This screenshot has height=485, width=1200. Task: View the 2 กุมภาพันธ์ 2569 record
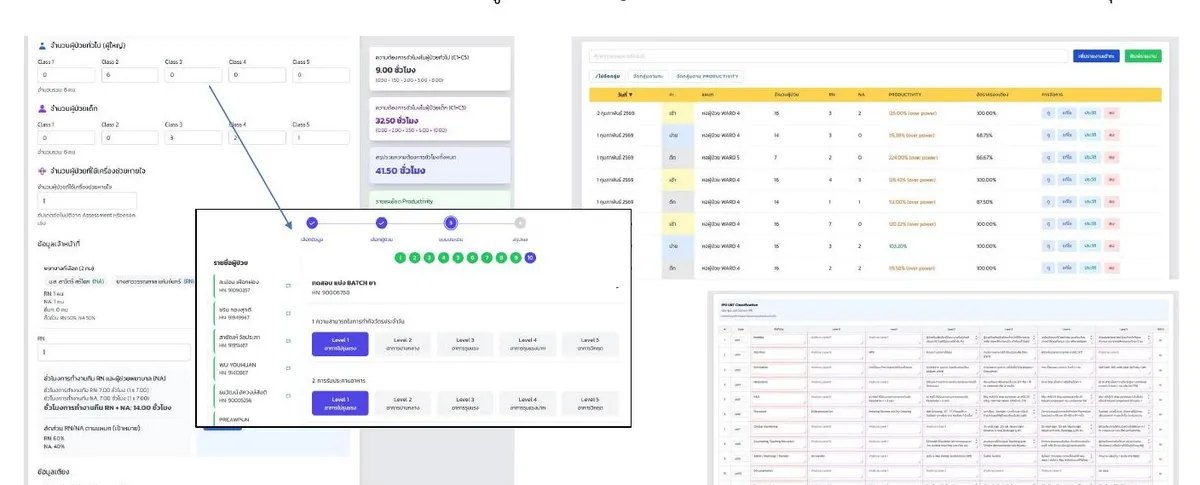(x=1049, y=114)
